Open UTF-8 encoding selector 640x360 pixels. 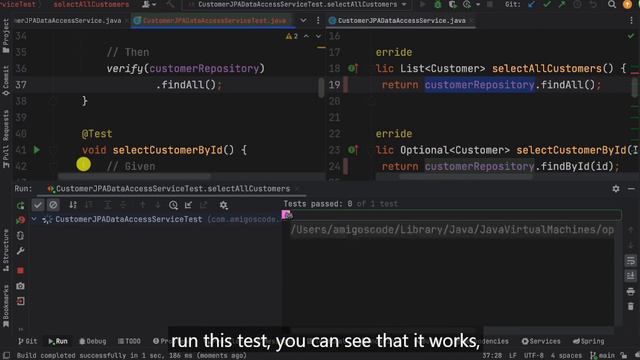tap(533, 356)
